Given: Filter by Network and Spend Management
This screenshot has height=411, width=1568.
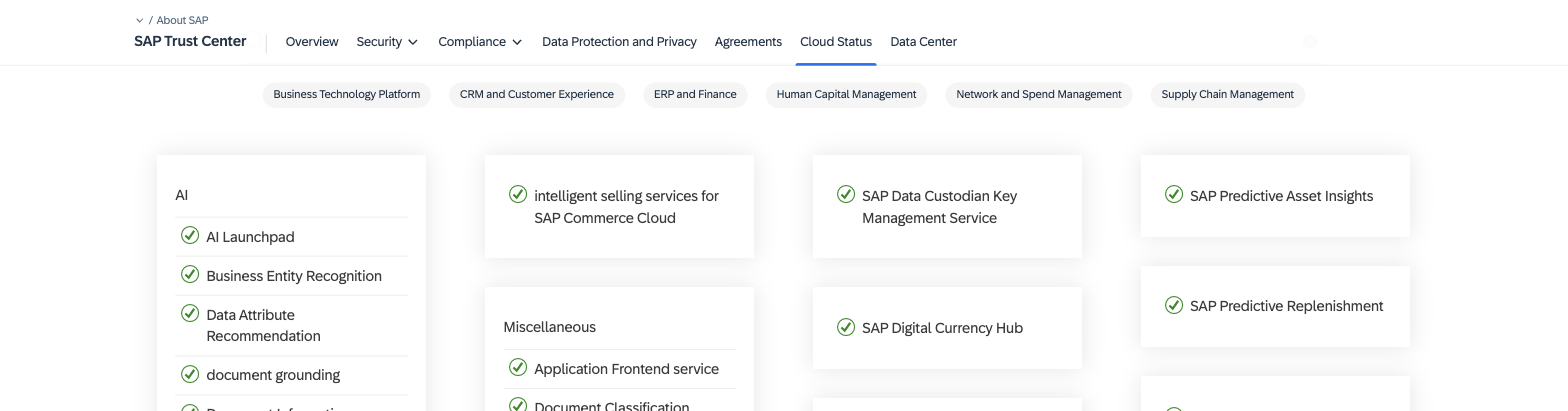Looking at the screenshot, I should [1039, 95].
